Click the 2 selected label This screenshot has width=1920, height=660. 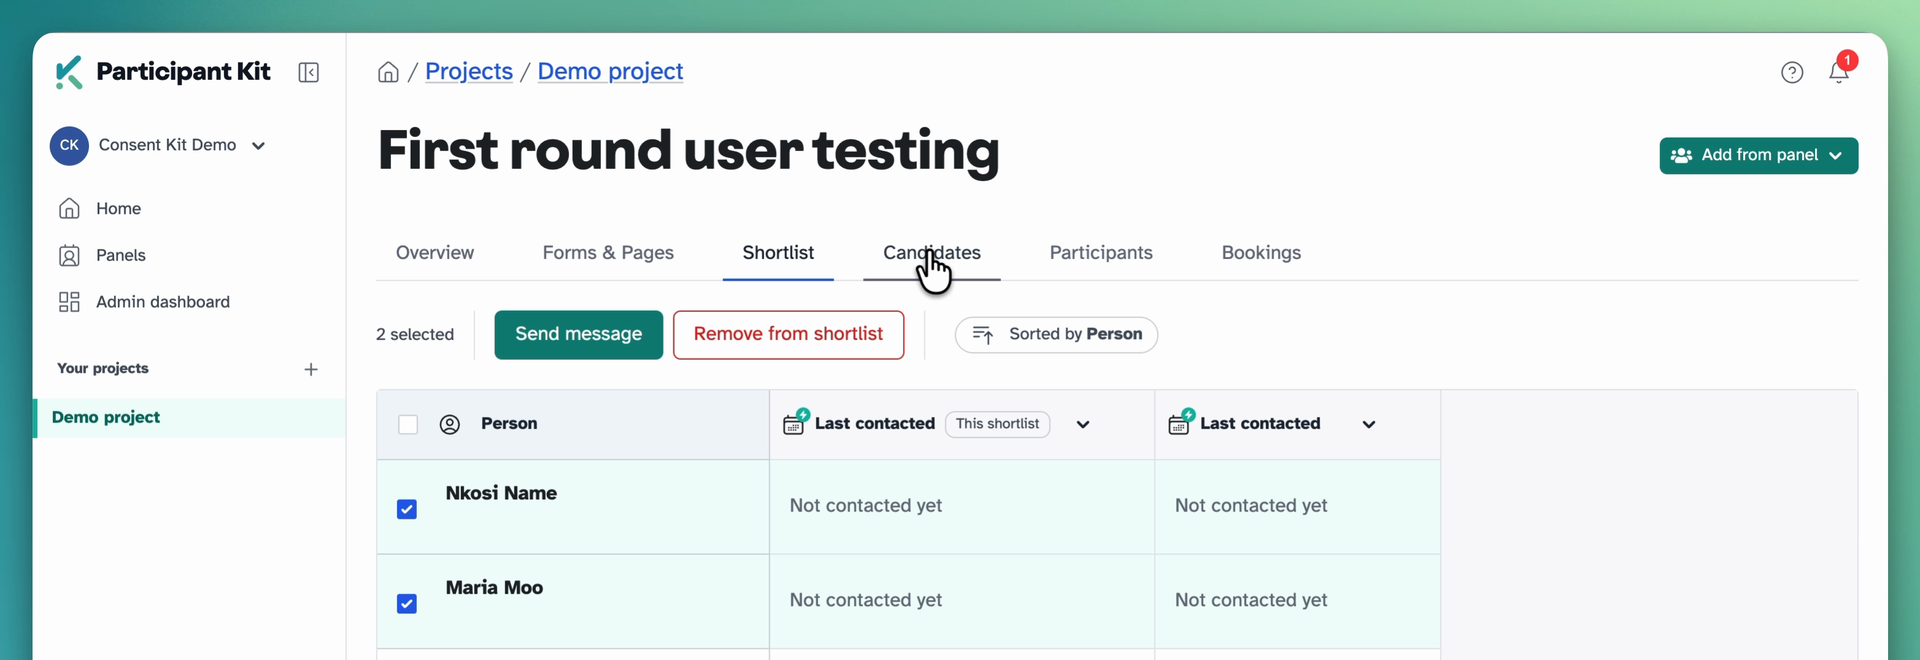pyautogui.click(x=415, y=335)
